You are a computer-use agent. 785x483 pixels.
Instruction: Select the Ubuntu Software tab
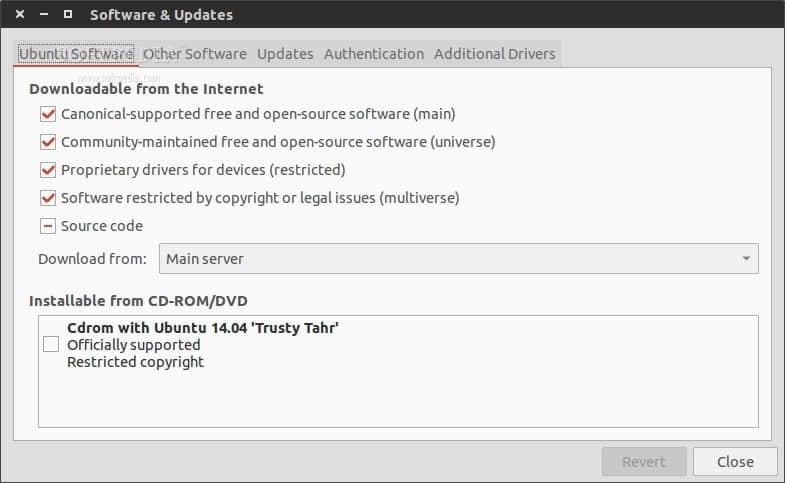76,54
